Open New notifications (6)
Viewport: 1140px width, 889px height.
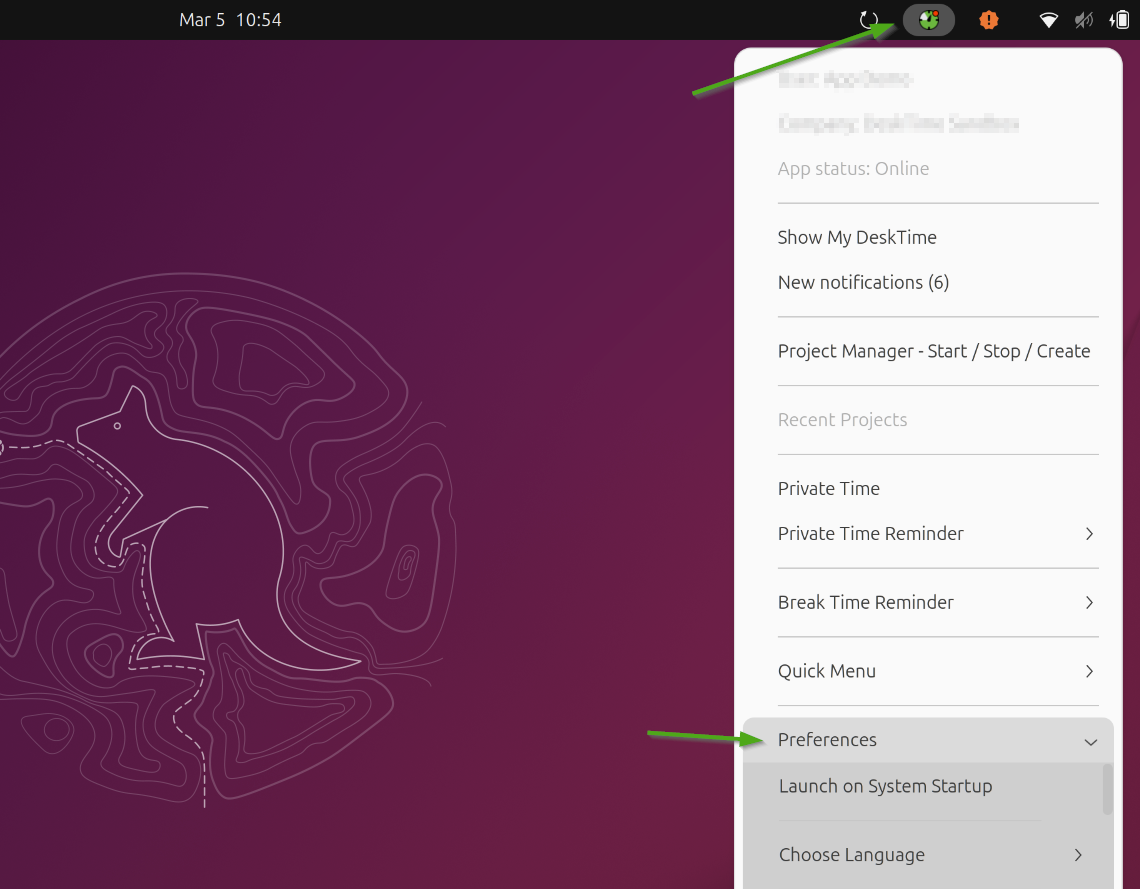click(x=863, y=282)
